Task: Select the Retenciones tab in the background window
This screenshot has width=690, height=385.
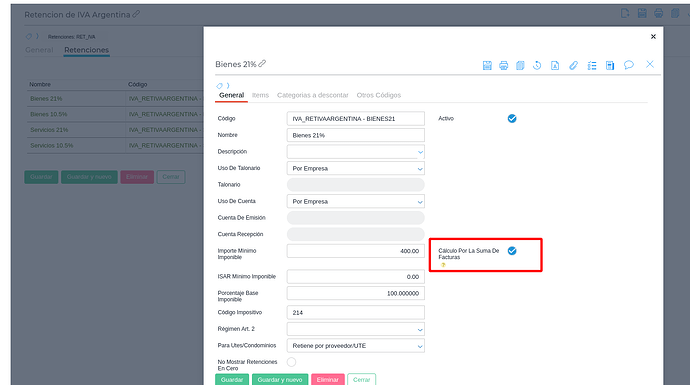Action: click(x=86, y=50)
